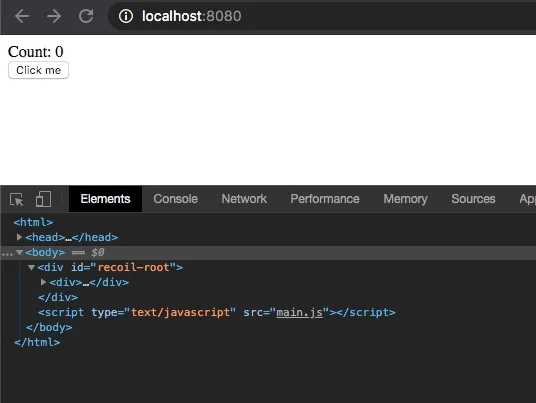The height and width of the screenshot is (403, 536).
Task: Open the Network tab
Action: 244,199
